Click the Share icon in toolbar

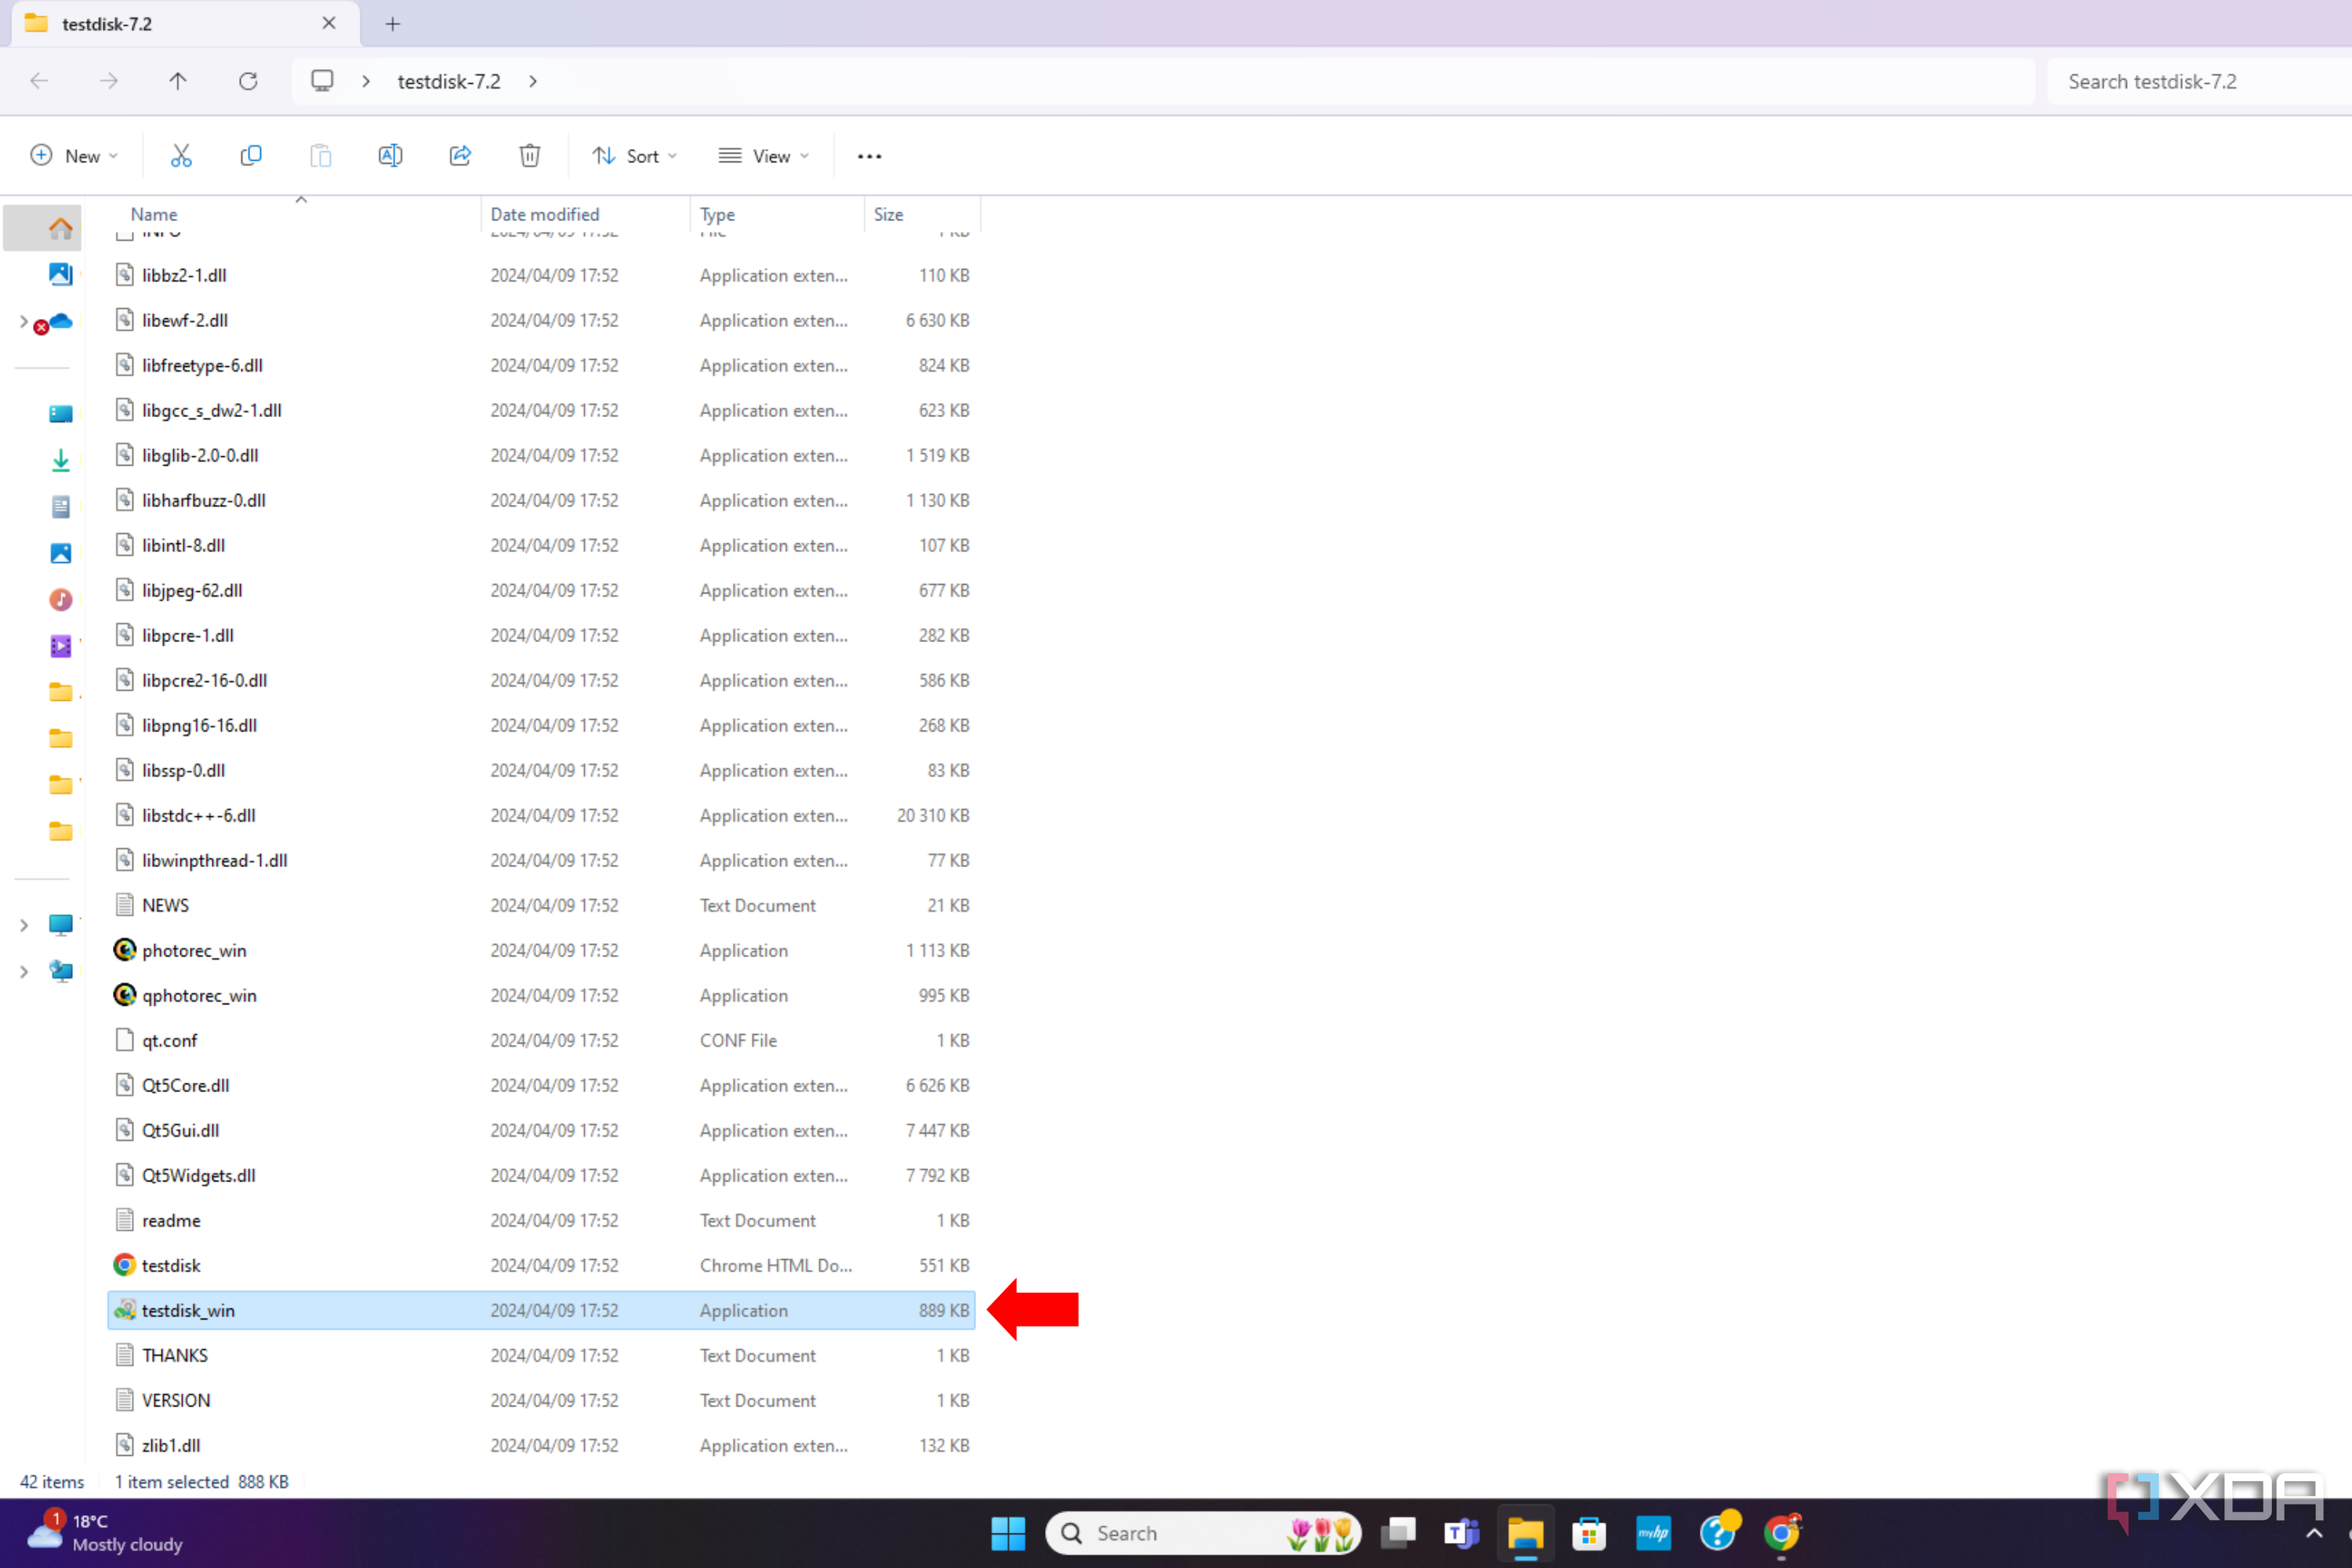[x=460, y=156]
